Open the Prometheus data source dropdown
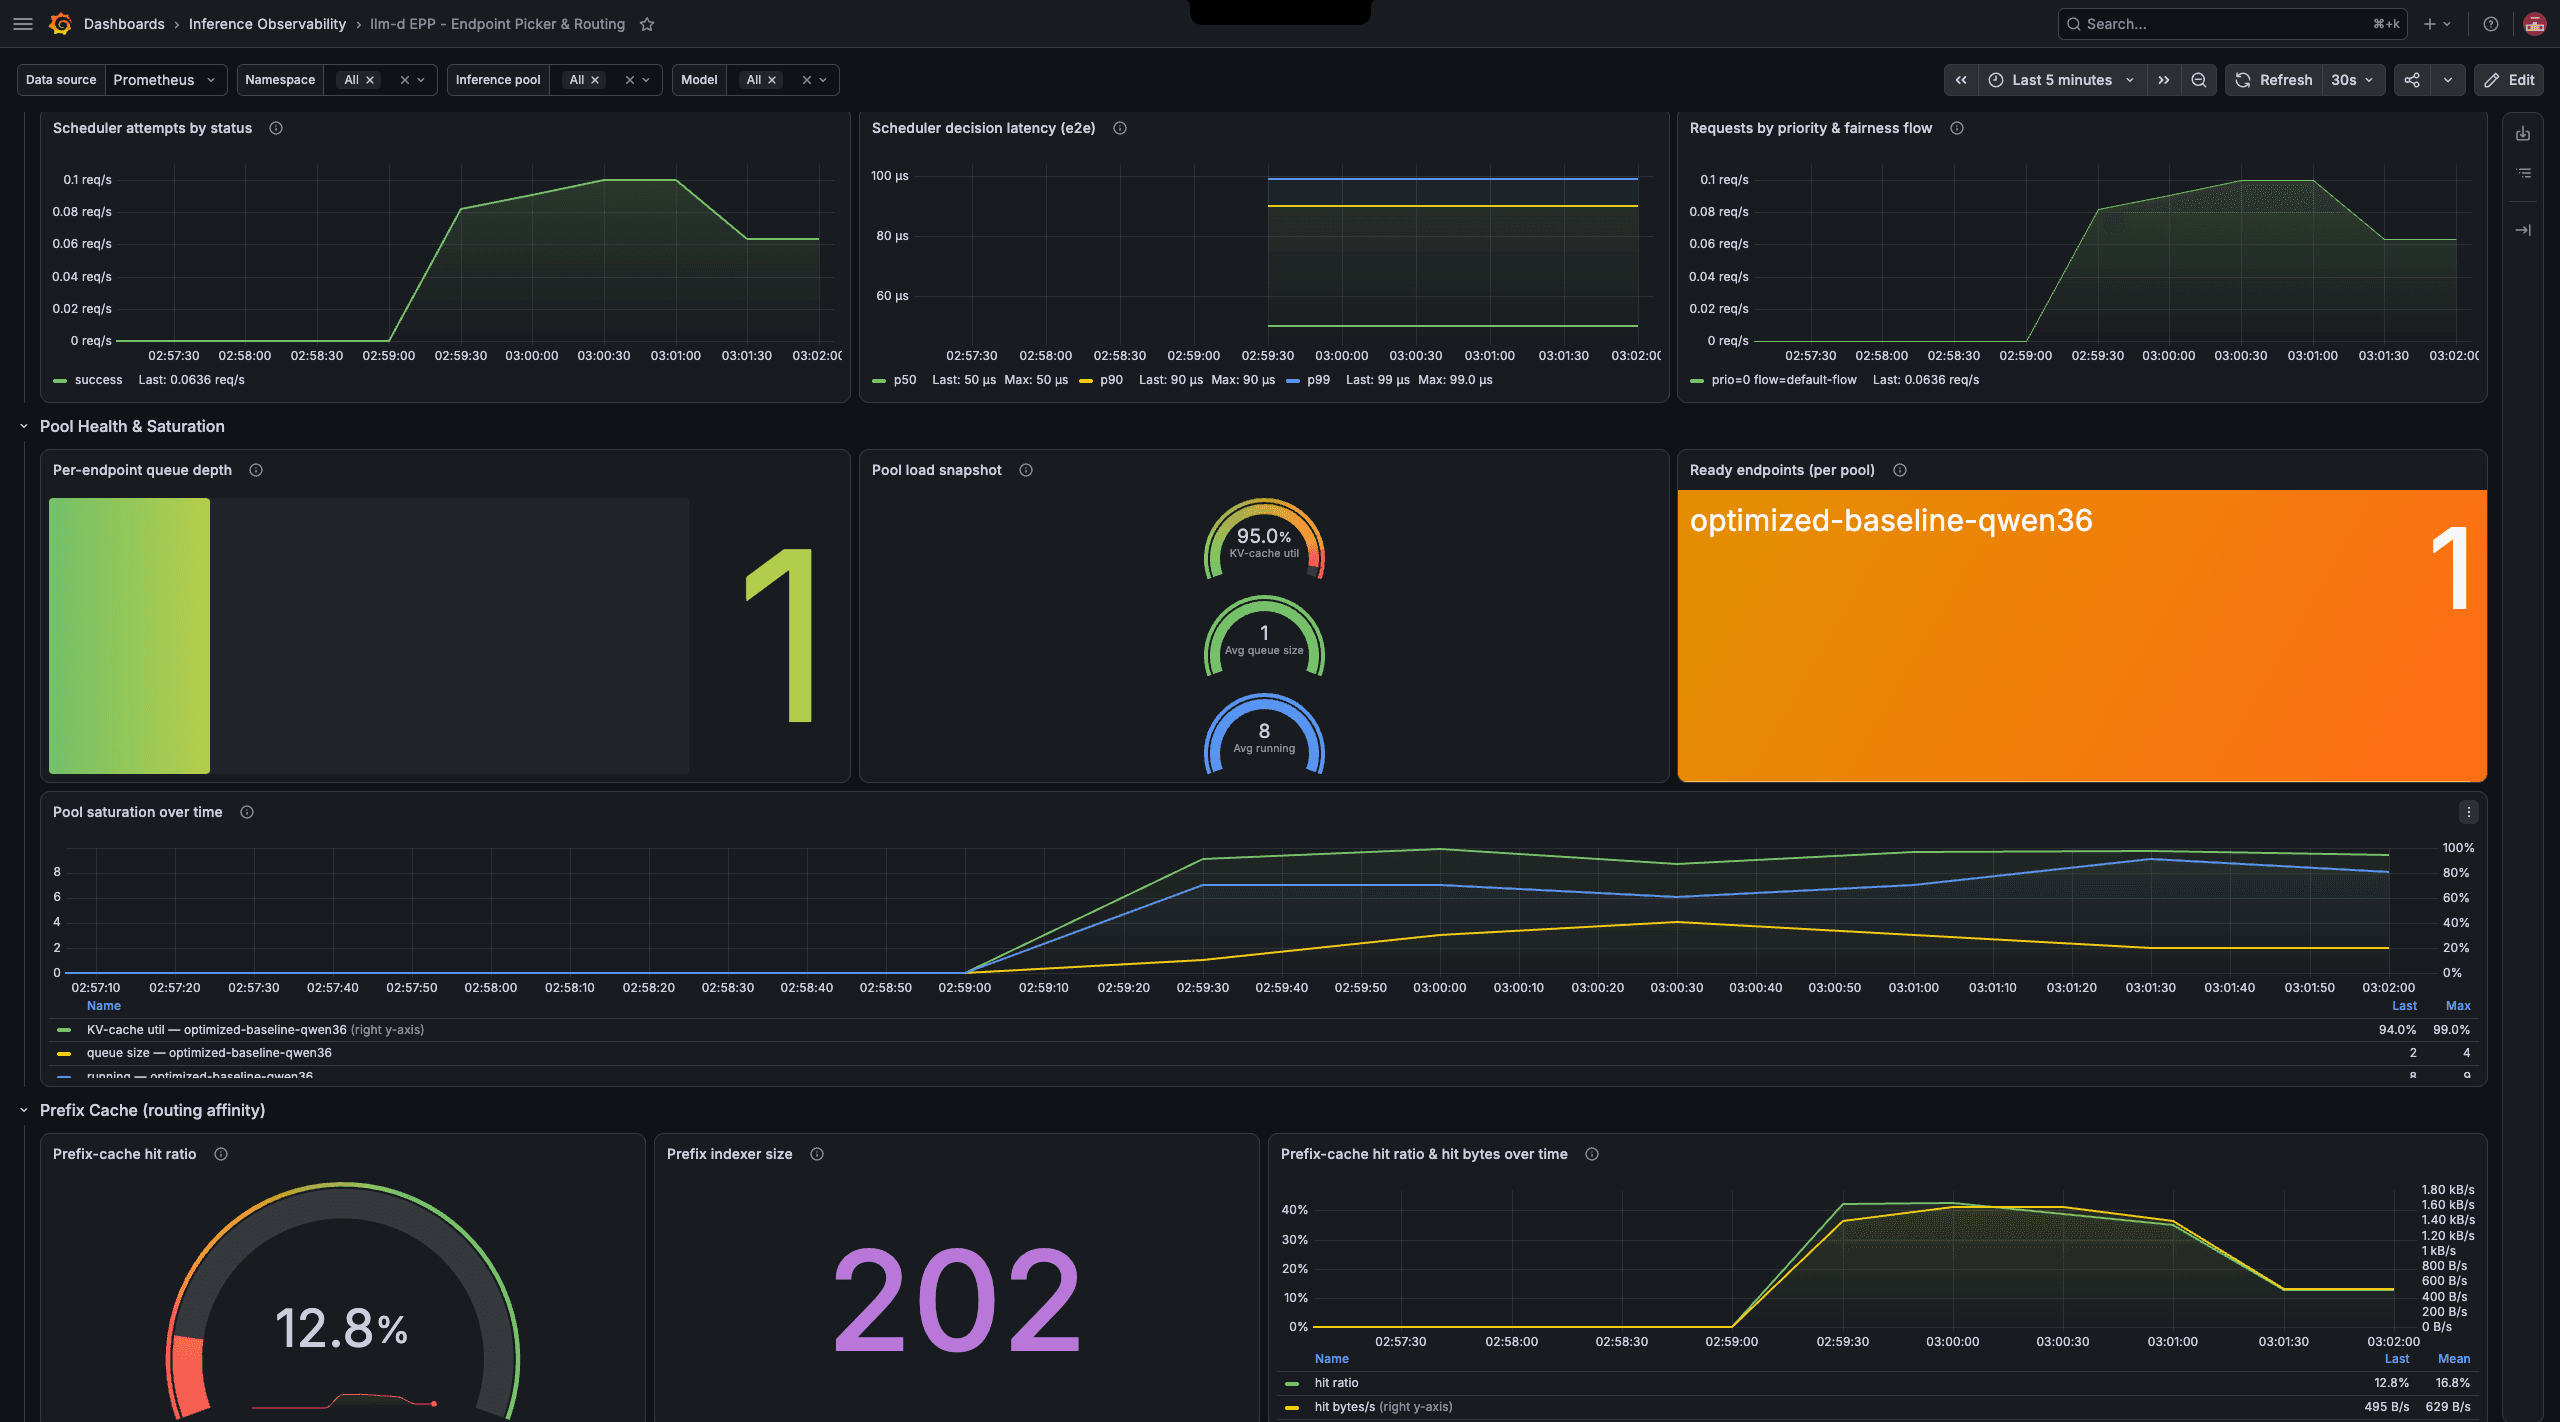This screenshot has height=1422, width=2560. pos(165,80)
